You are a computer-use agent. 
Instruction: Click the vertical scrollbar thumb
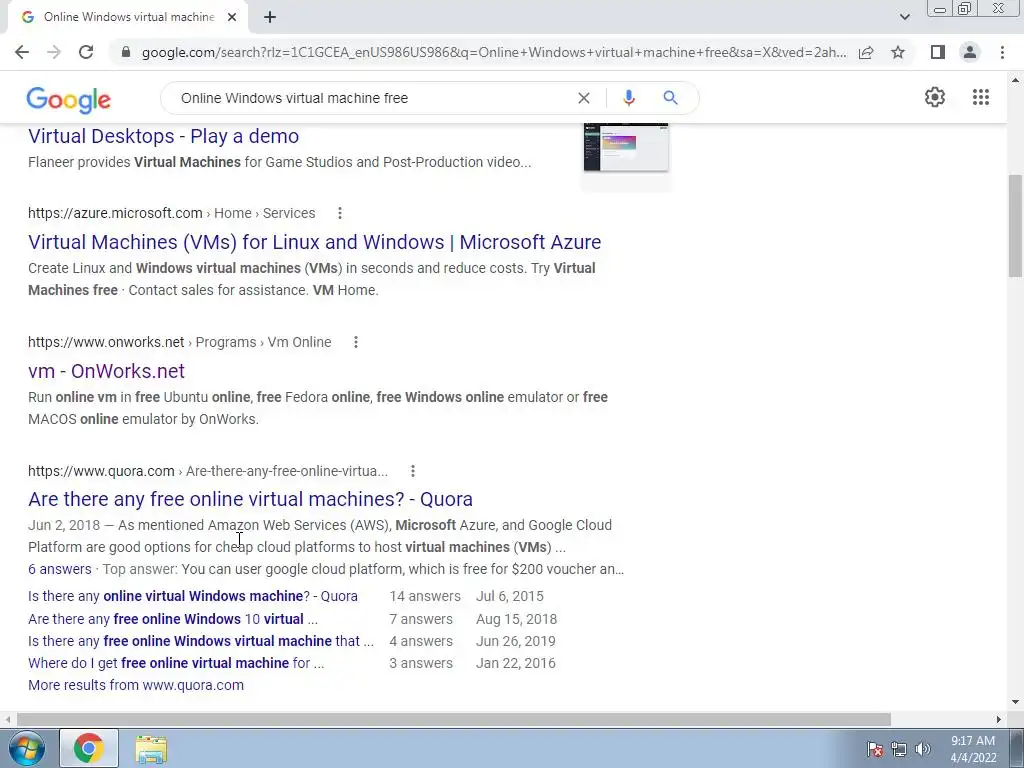click(1016, 226)
